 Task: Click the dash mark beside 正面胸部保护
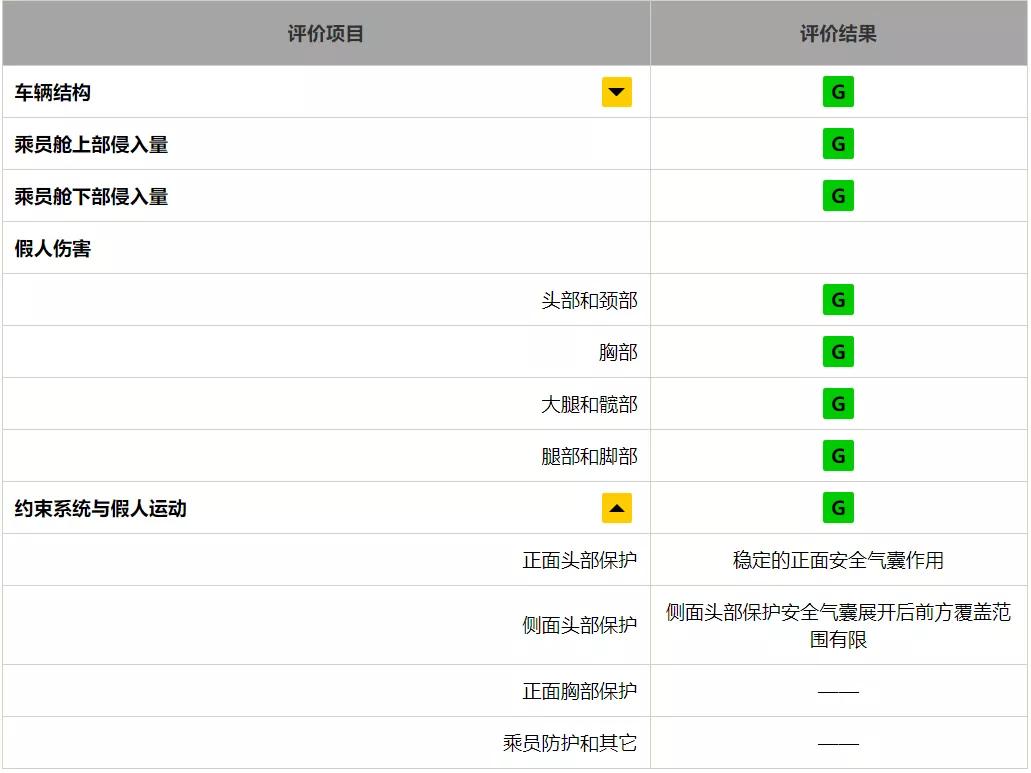point(838,690)
